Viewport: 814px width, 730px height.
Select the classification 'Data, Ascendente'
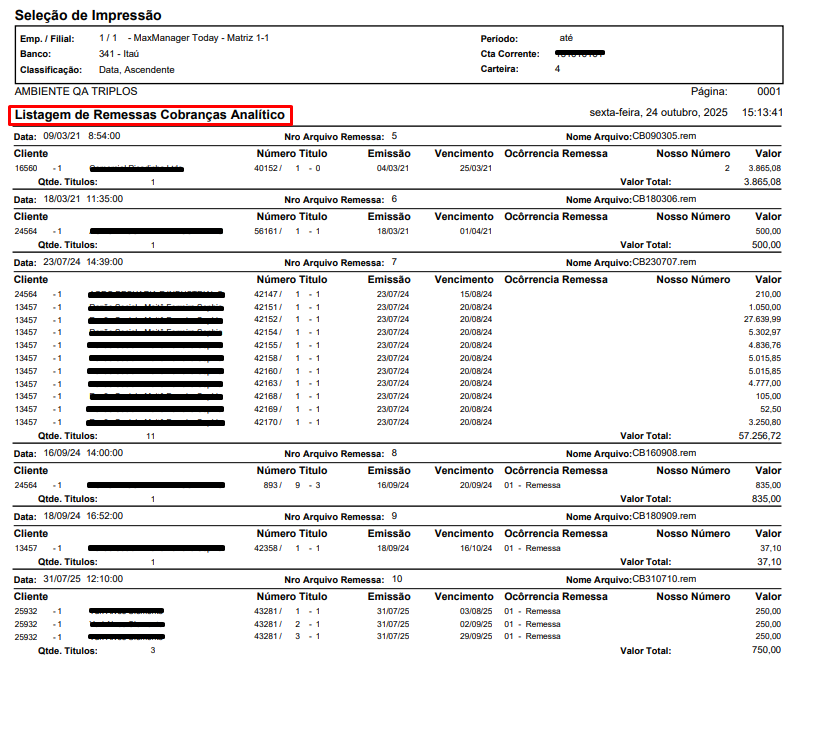coord(137,70)
